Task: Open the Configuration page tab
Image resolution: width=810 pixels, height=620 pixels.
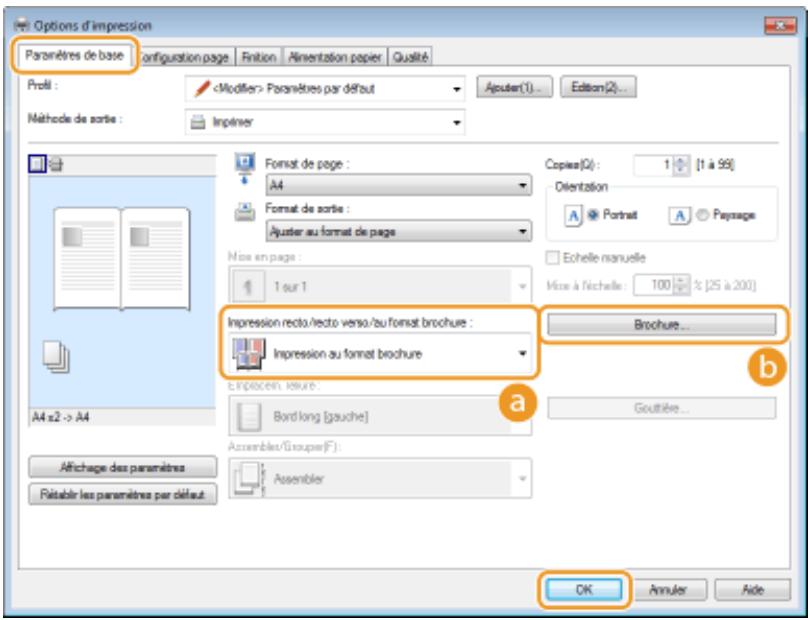Action: 184,57
